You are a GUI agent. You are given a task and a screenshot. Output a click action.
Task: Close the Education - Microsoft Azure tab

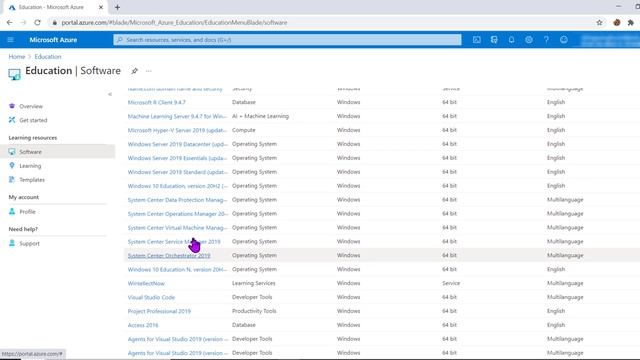[101, 7]
